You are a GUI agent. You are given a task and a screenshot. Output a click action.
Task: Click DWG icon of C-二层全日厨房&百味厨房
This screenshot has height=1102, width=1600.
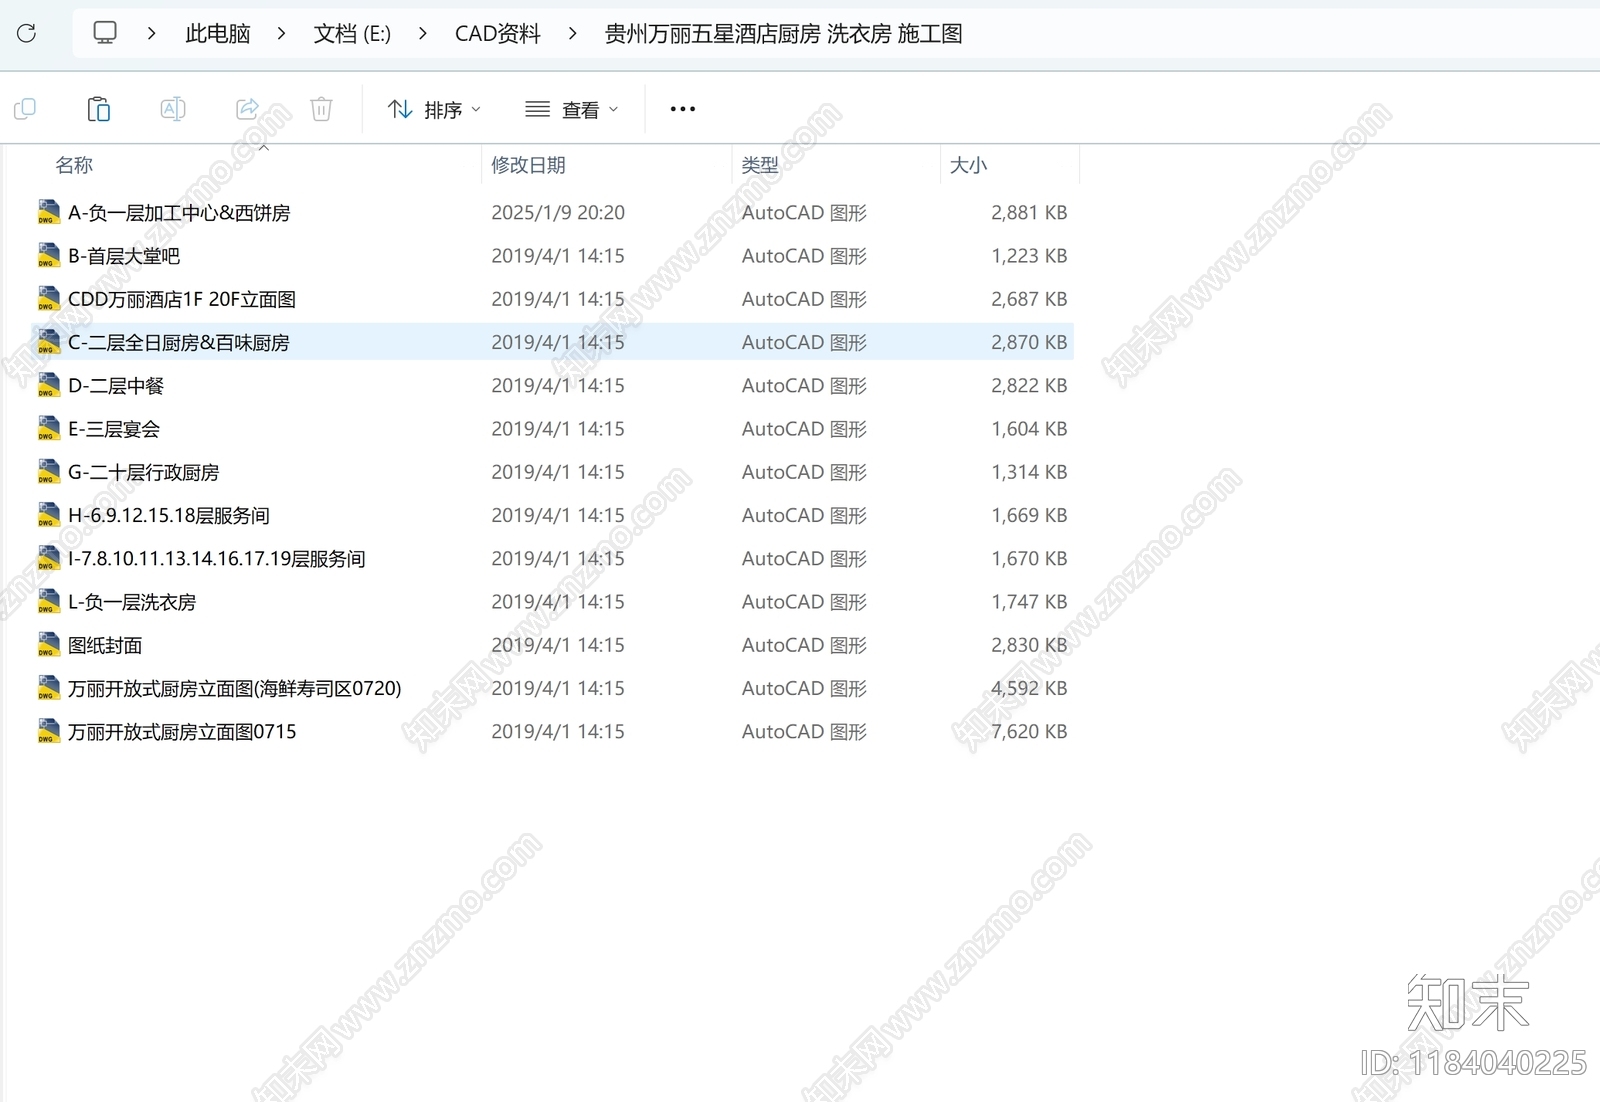coord(48,342)
